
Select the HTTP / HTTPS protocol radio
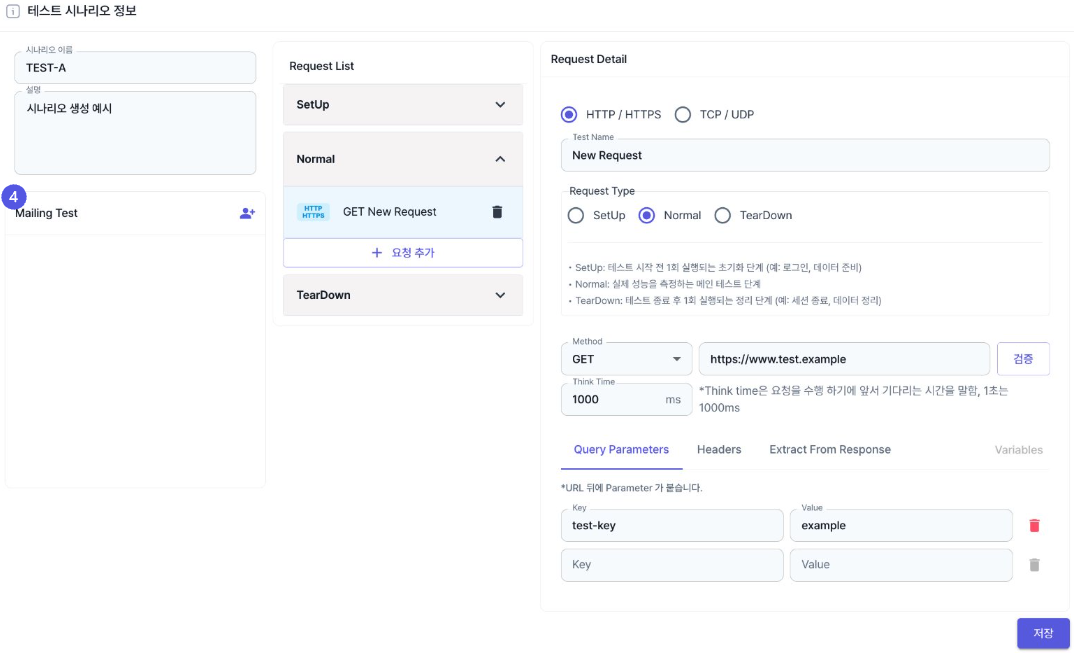pos(570,115)
